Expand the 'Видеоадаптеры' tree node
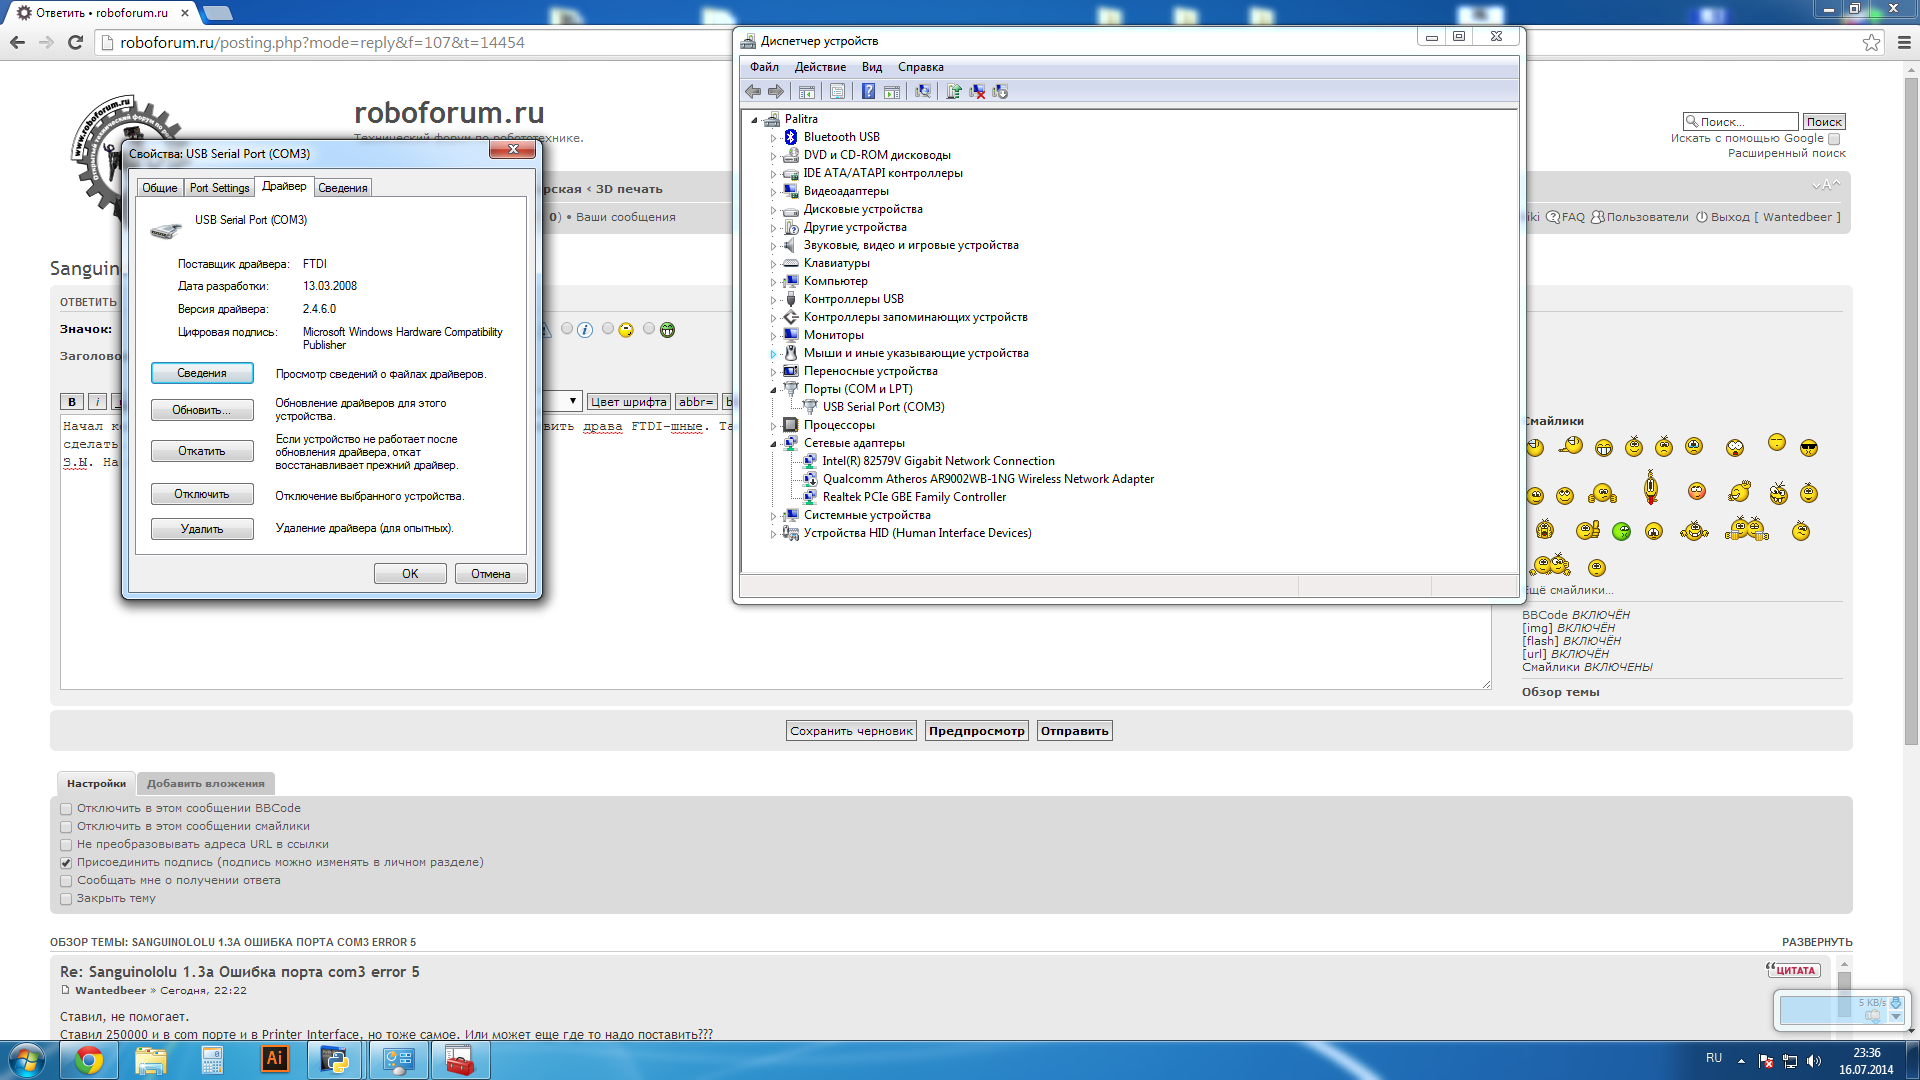This screenshot has width=1920, height=1080. [773, 192]
